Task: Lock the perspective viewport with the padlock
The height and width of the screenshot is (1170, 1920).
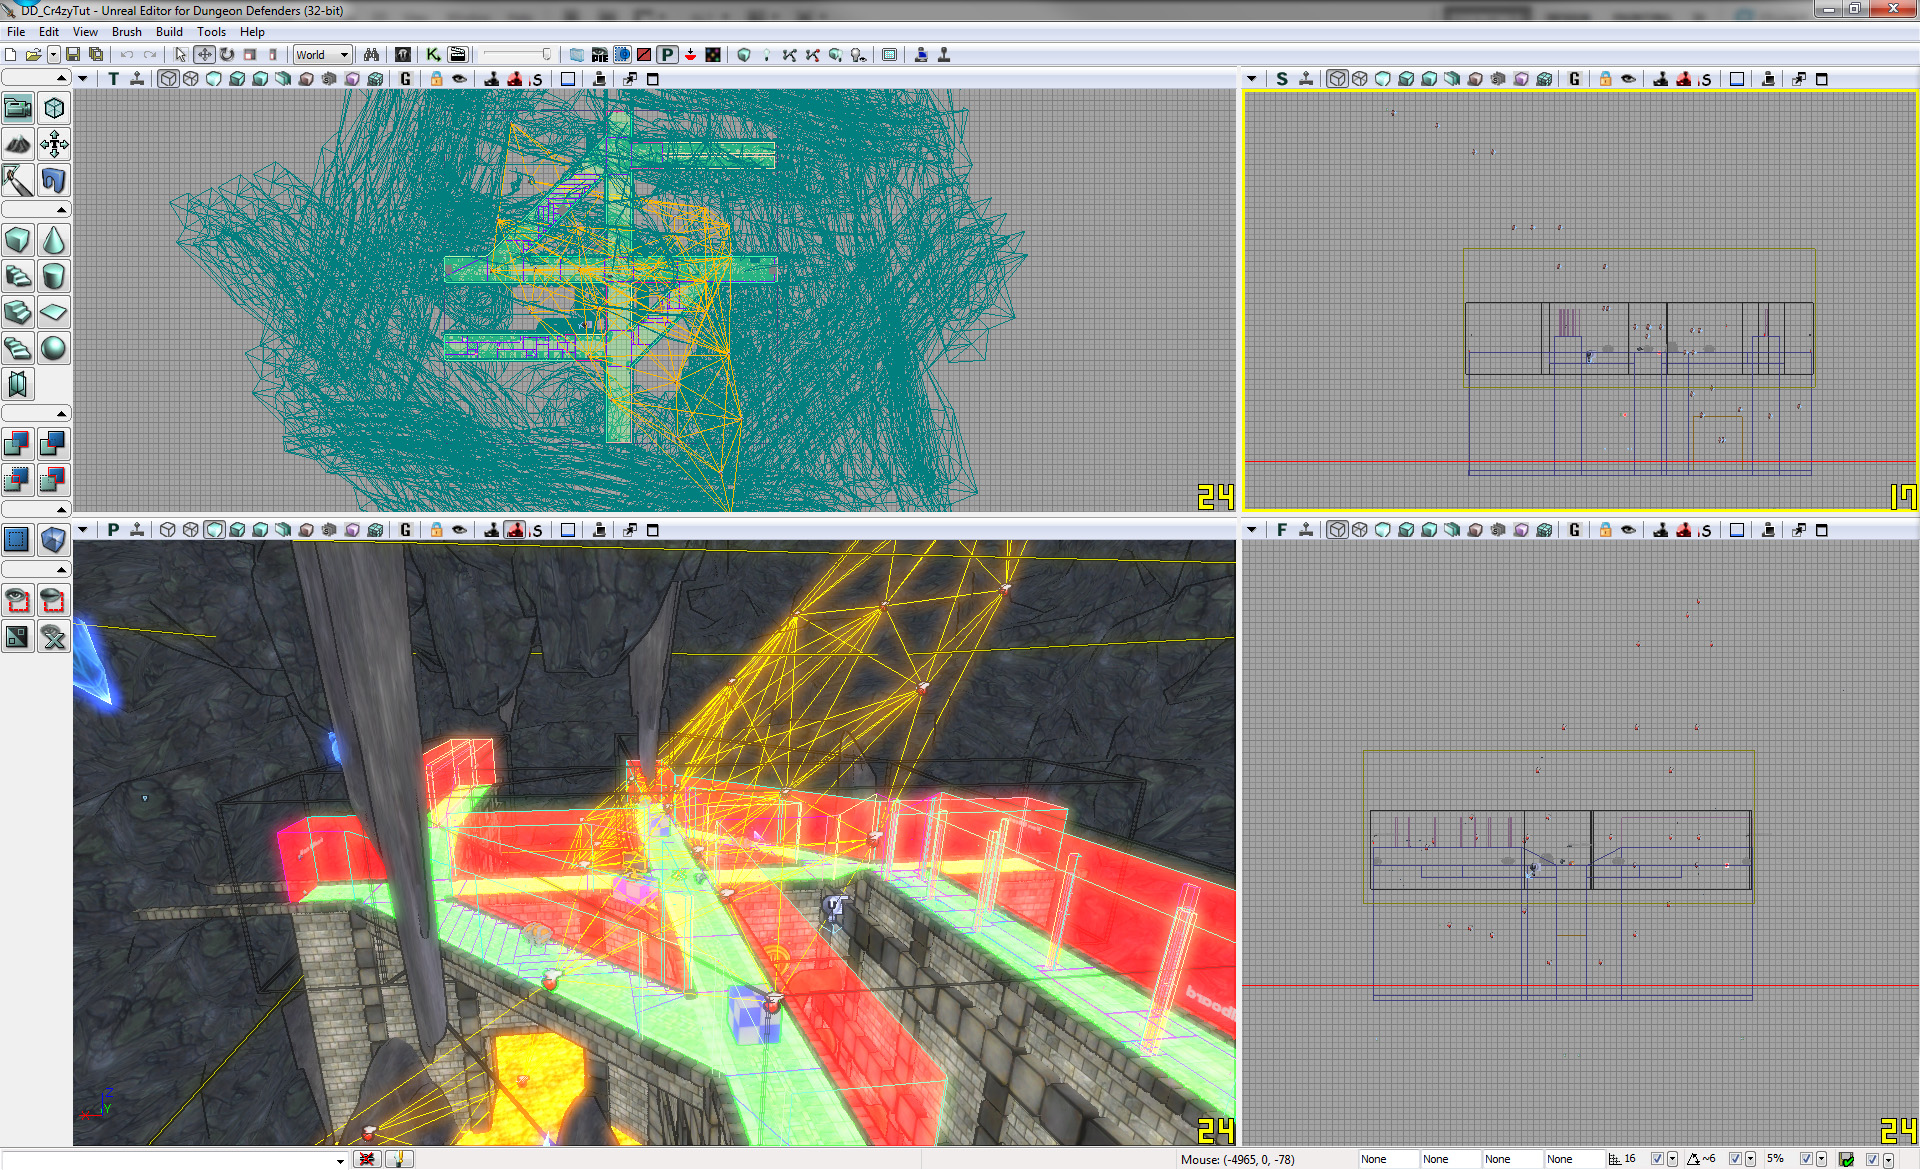Action: pos(436,530)
